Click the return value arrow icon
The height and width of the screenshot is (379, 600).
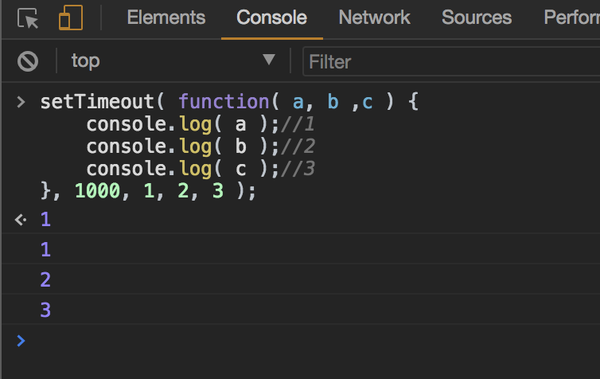click(x=21, y=220)
